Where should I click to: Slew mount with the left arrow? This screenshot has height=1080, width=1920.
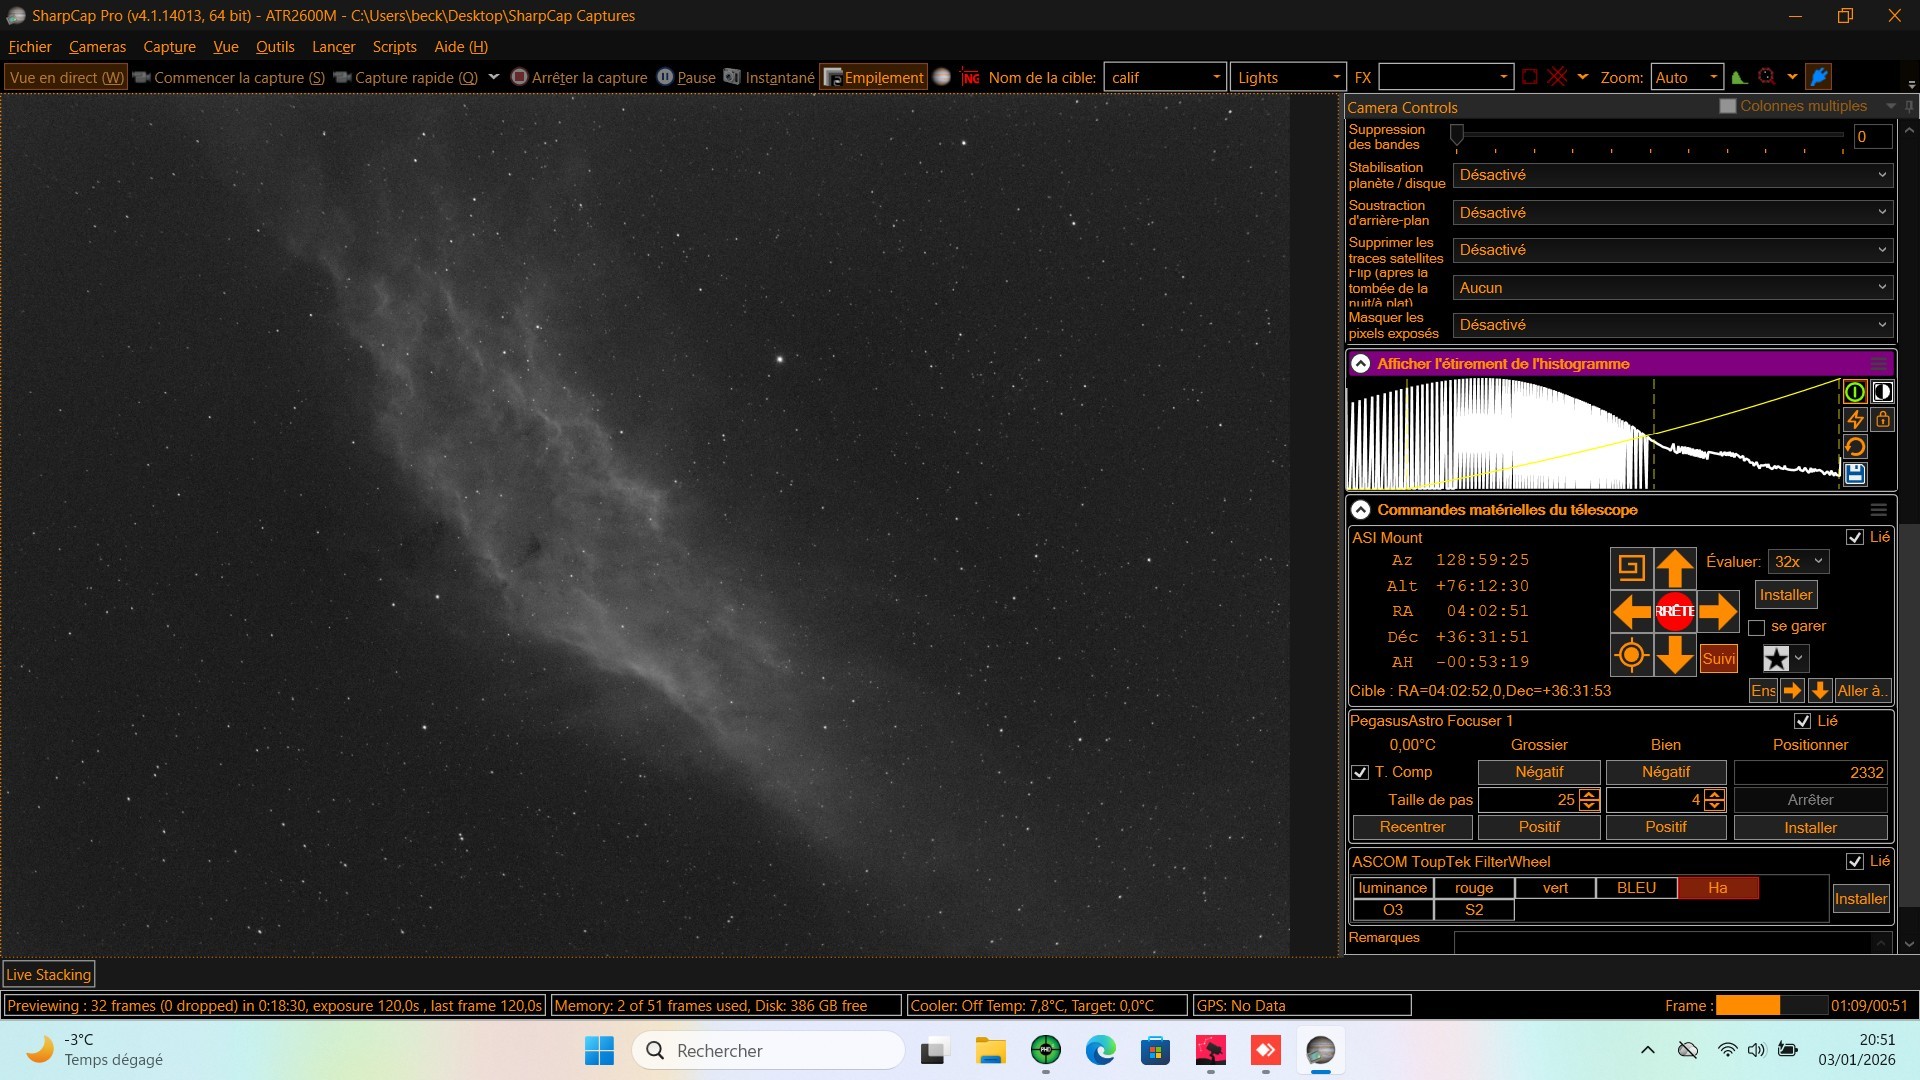1631,611
